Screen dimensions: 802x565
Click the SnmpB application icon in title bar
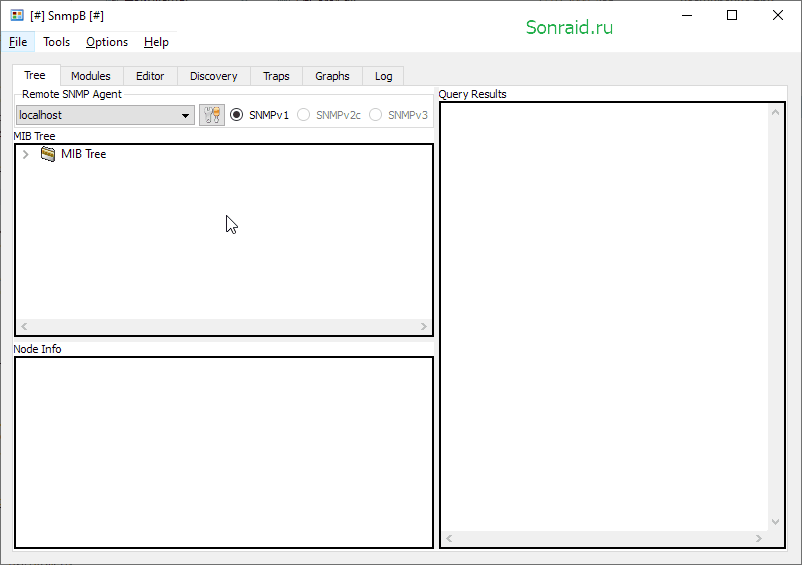coord(17,15)
